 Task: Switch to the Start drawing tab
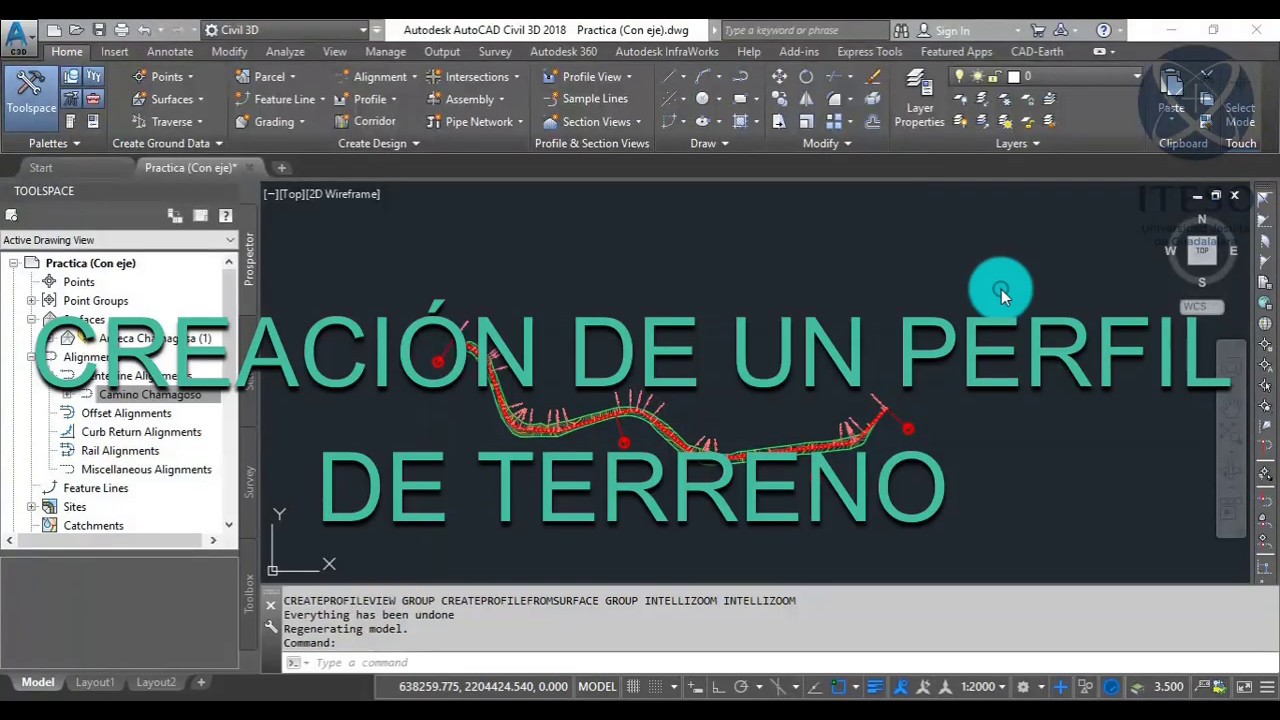[x=41, y=168]
